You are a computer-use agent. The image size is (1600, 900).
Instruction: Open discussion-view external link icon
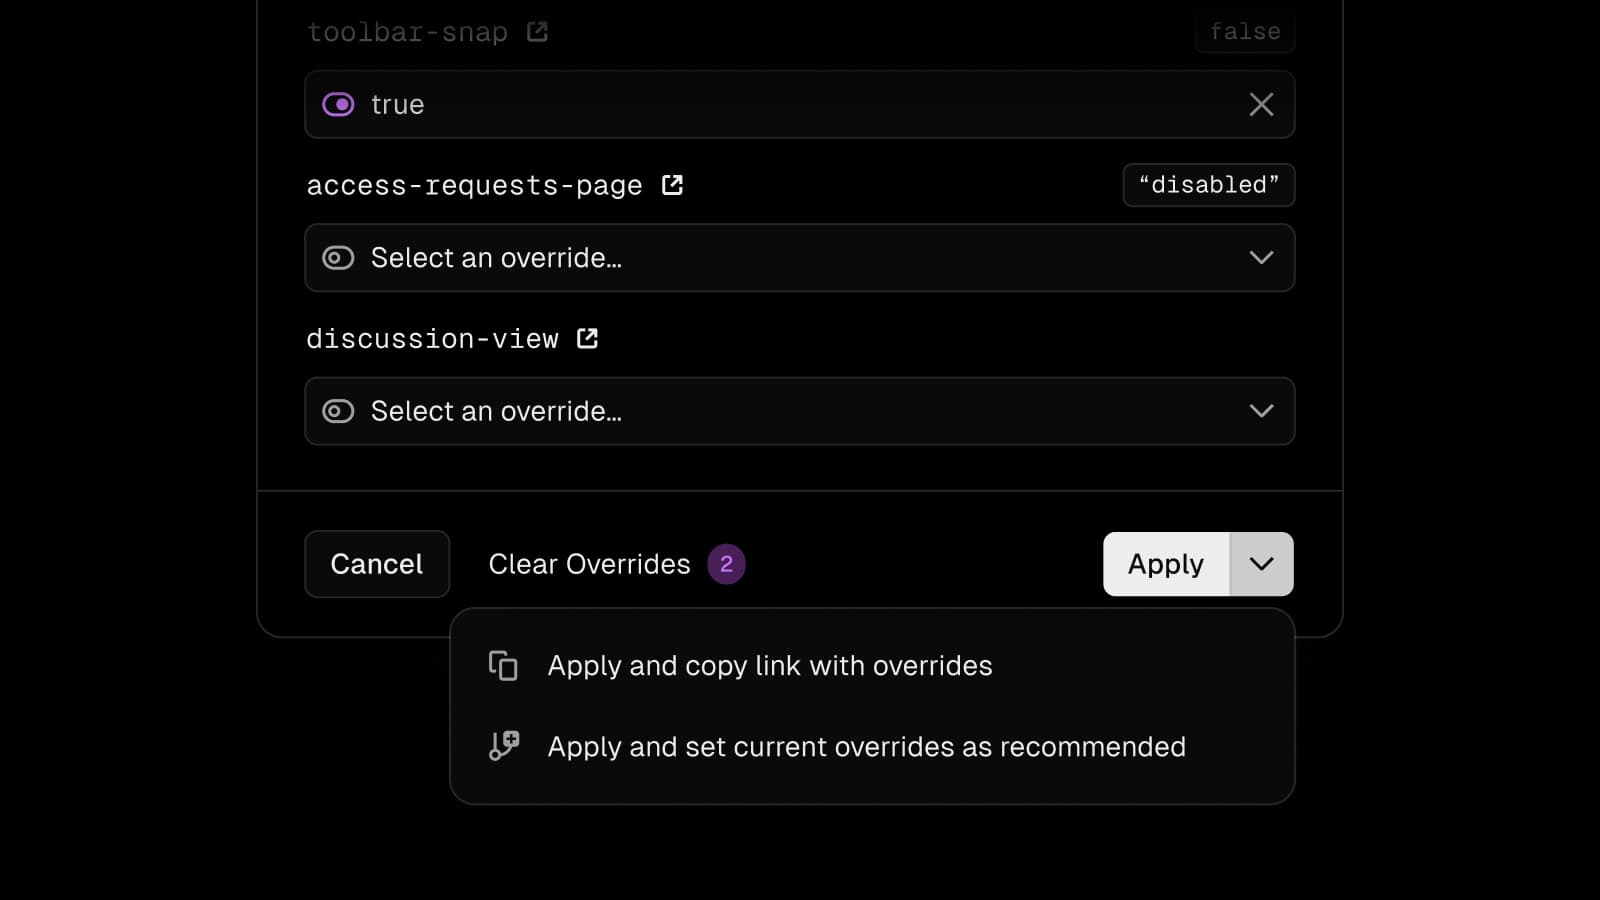[587, 339]
